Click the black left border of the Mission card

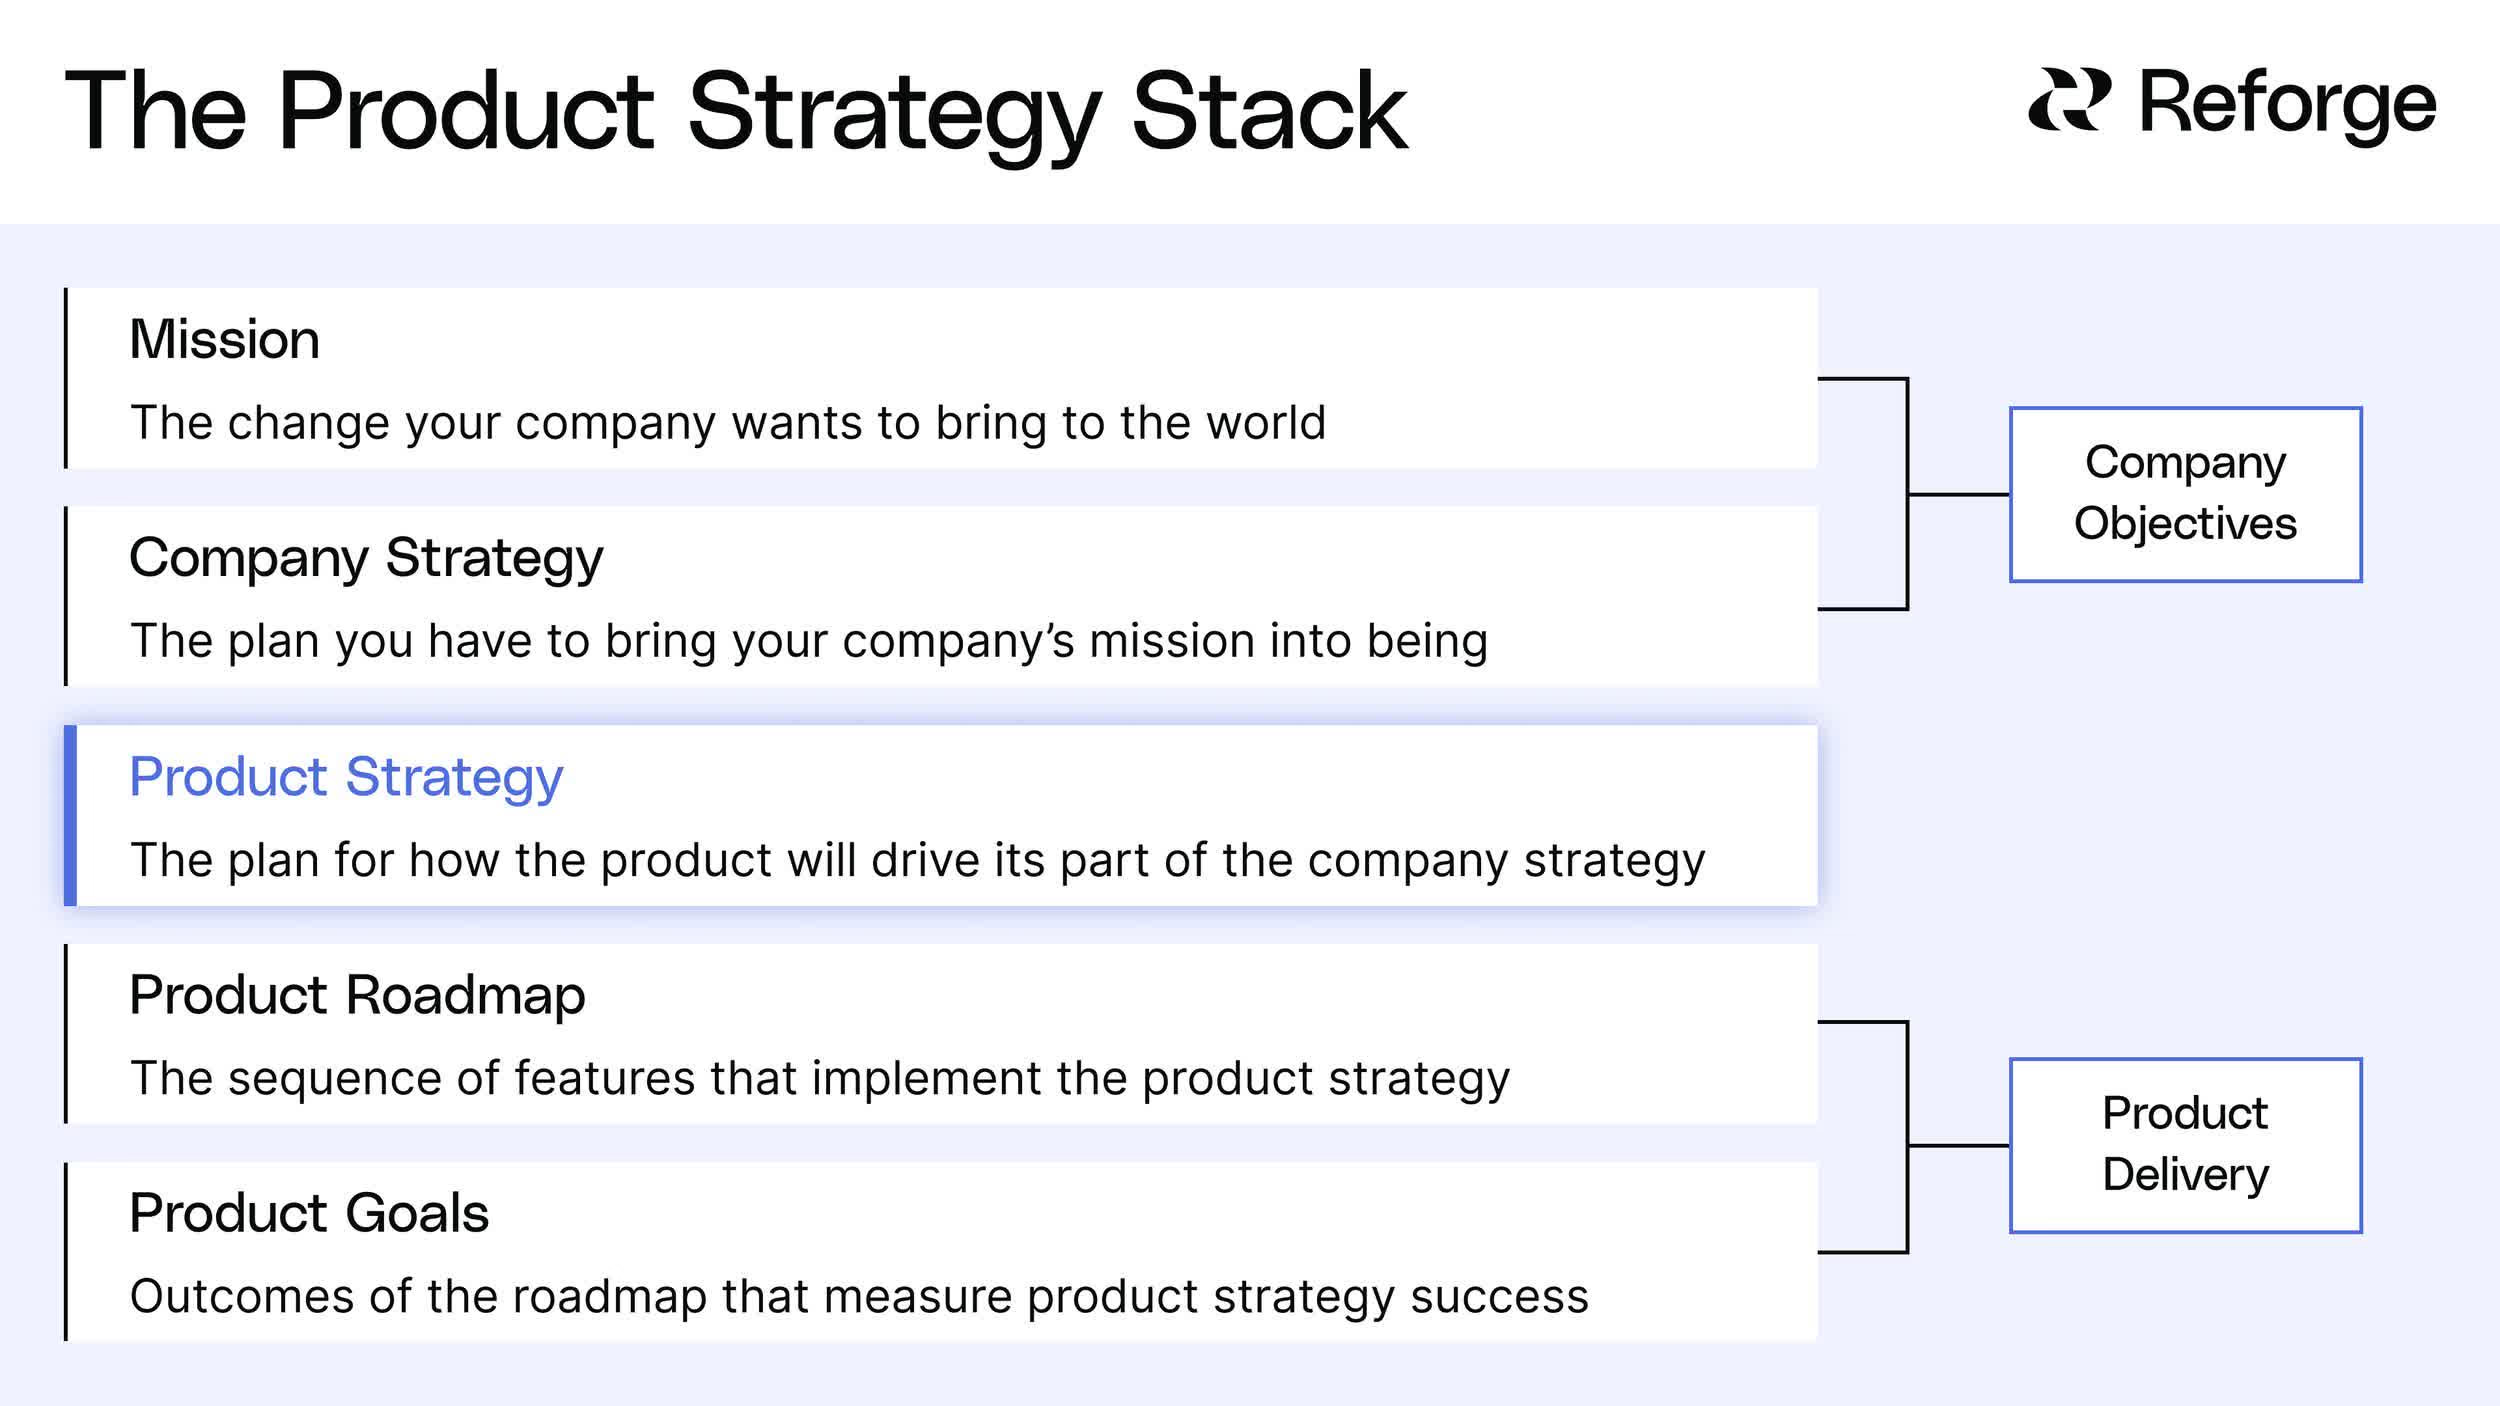click(66, 378)
